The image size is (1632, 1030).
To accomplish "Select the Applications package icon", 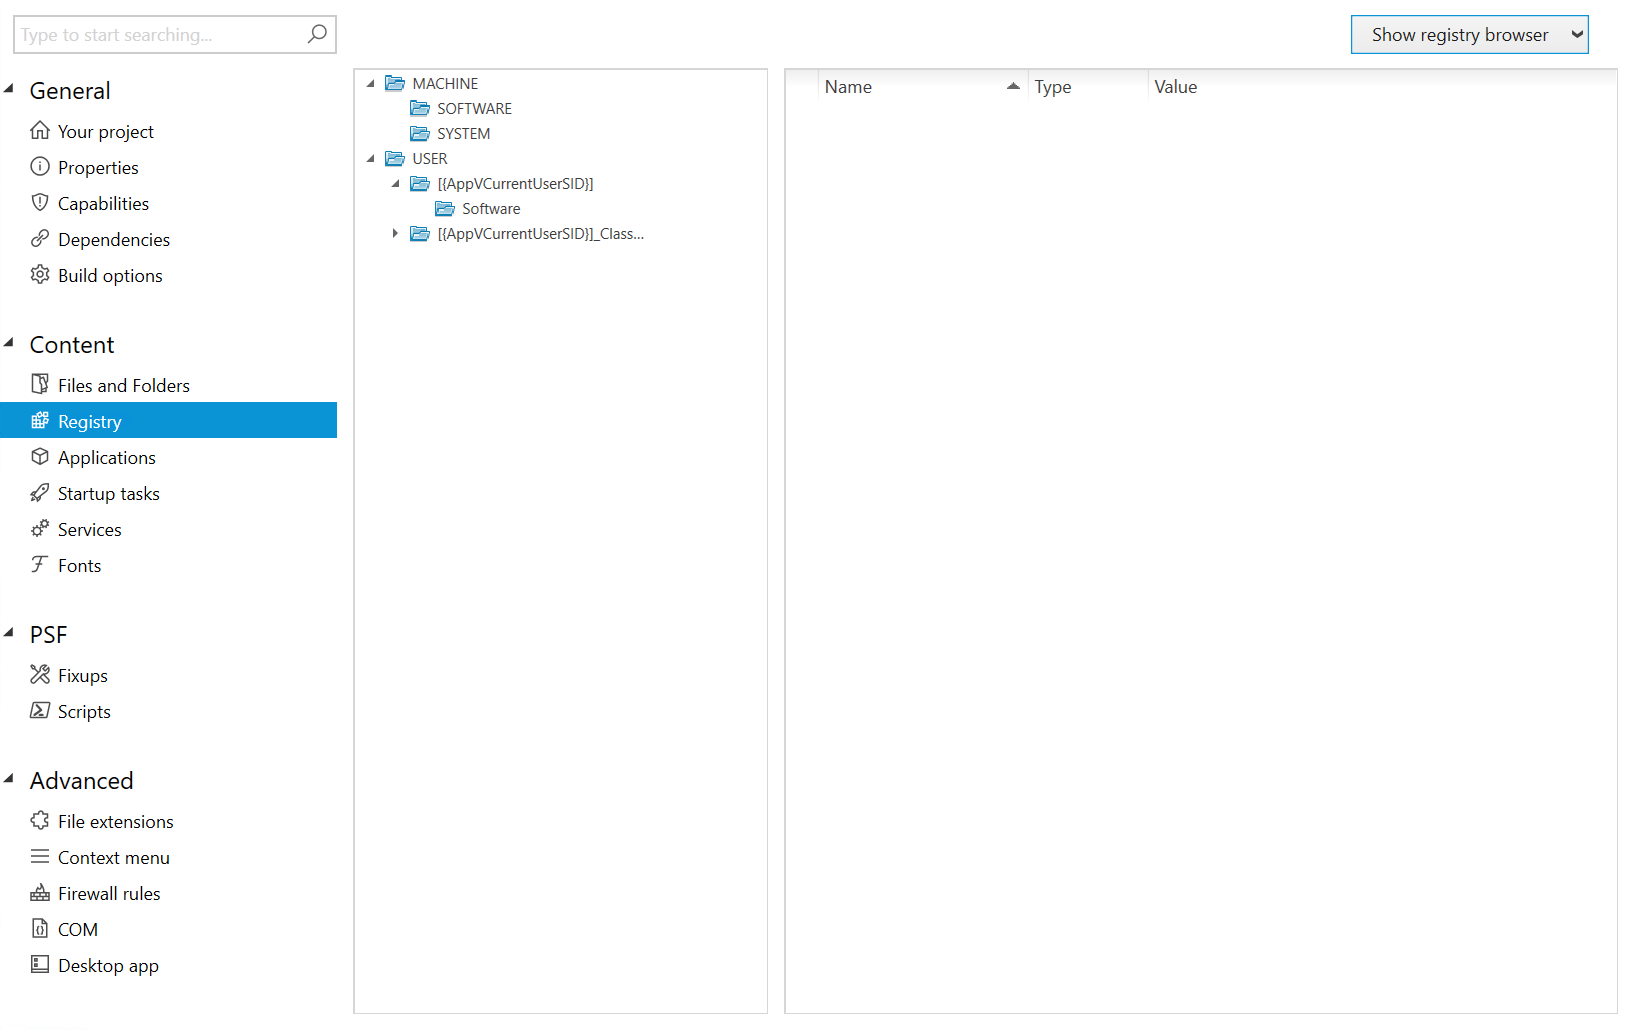I will 39,457.
